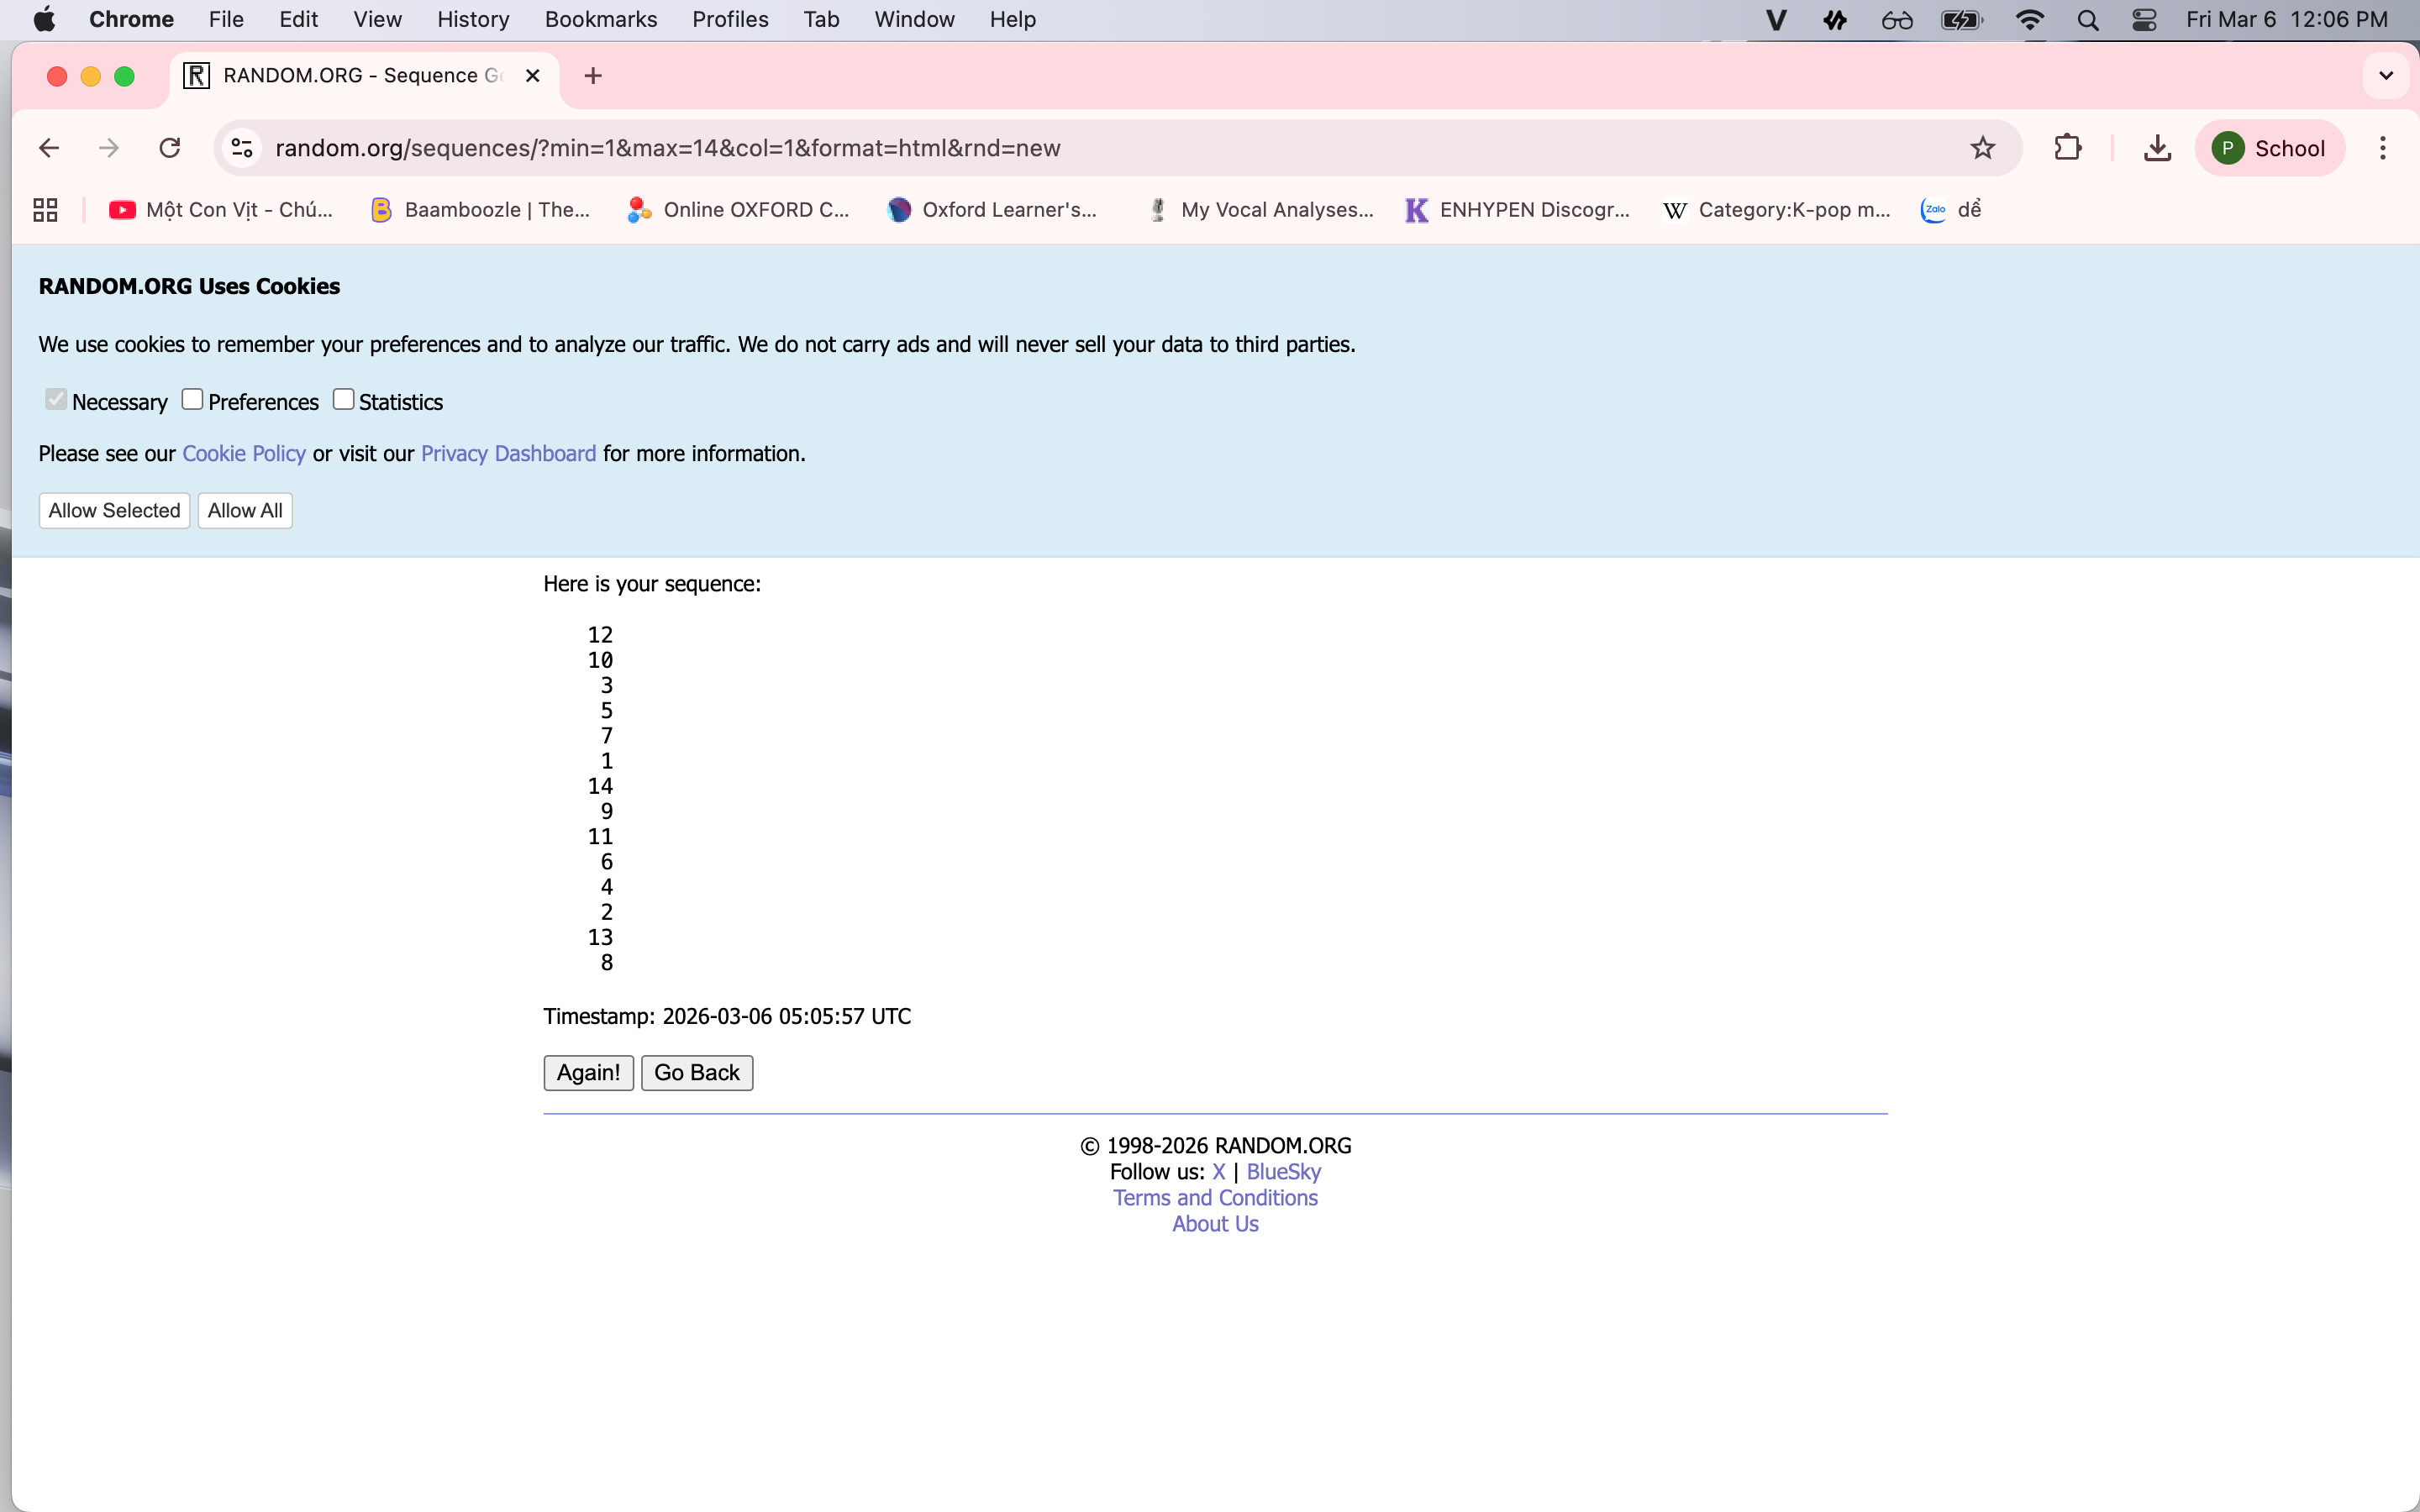Enable the Statistics cookies checkbox
This screenshot has width=2420, height=1512.
click(x=343, y=400)
